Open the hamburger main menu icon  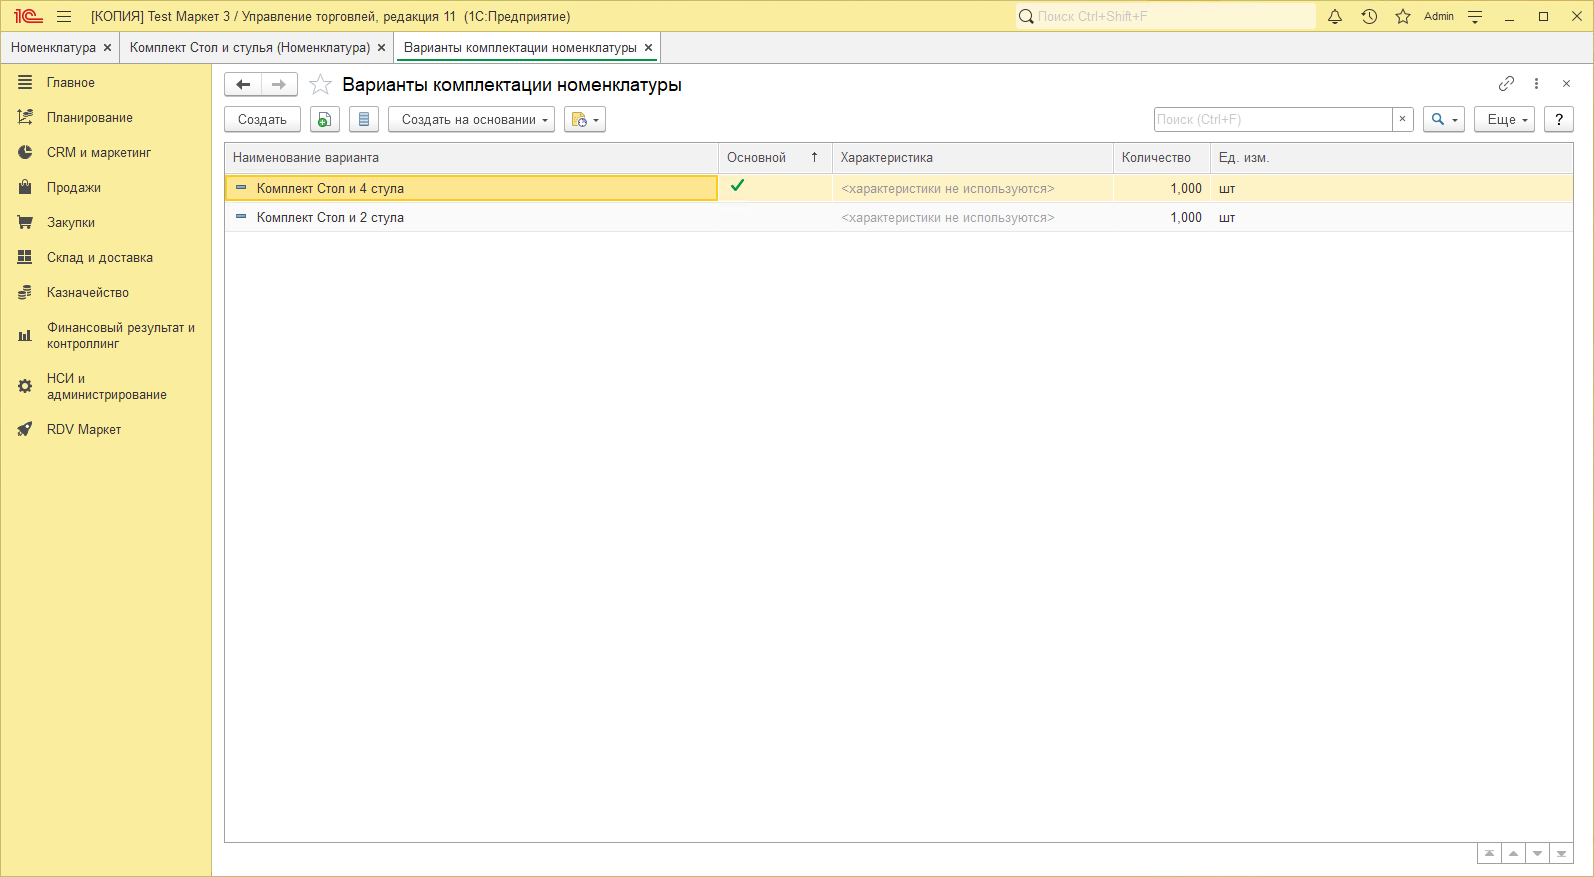pos(64,17)
